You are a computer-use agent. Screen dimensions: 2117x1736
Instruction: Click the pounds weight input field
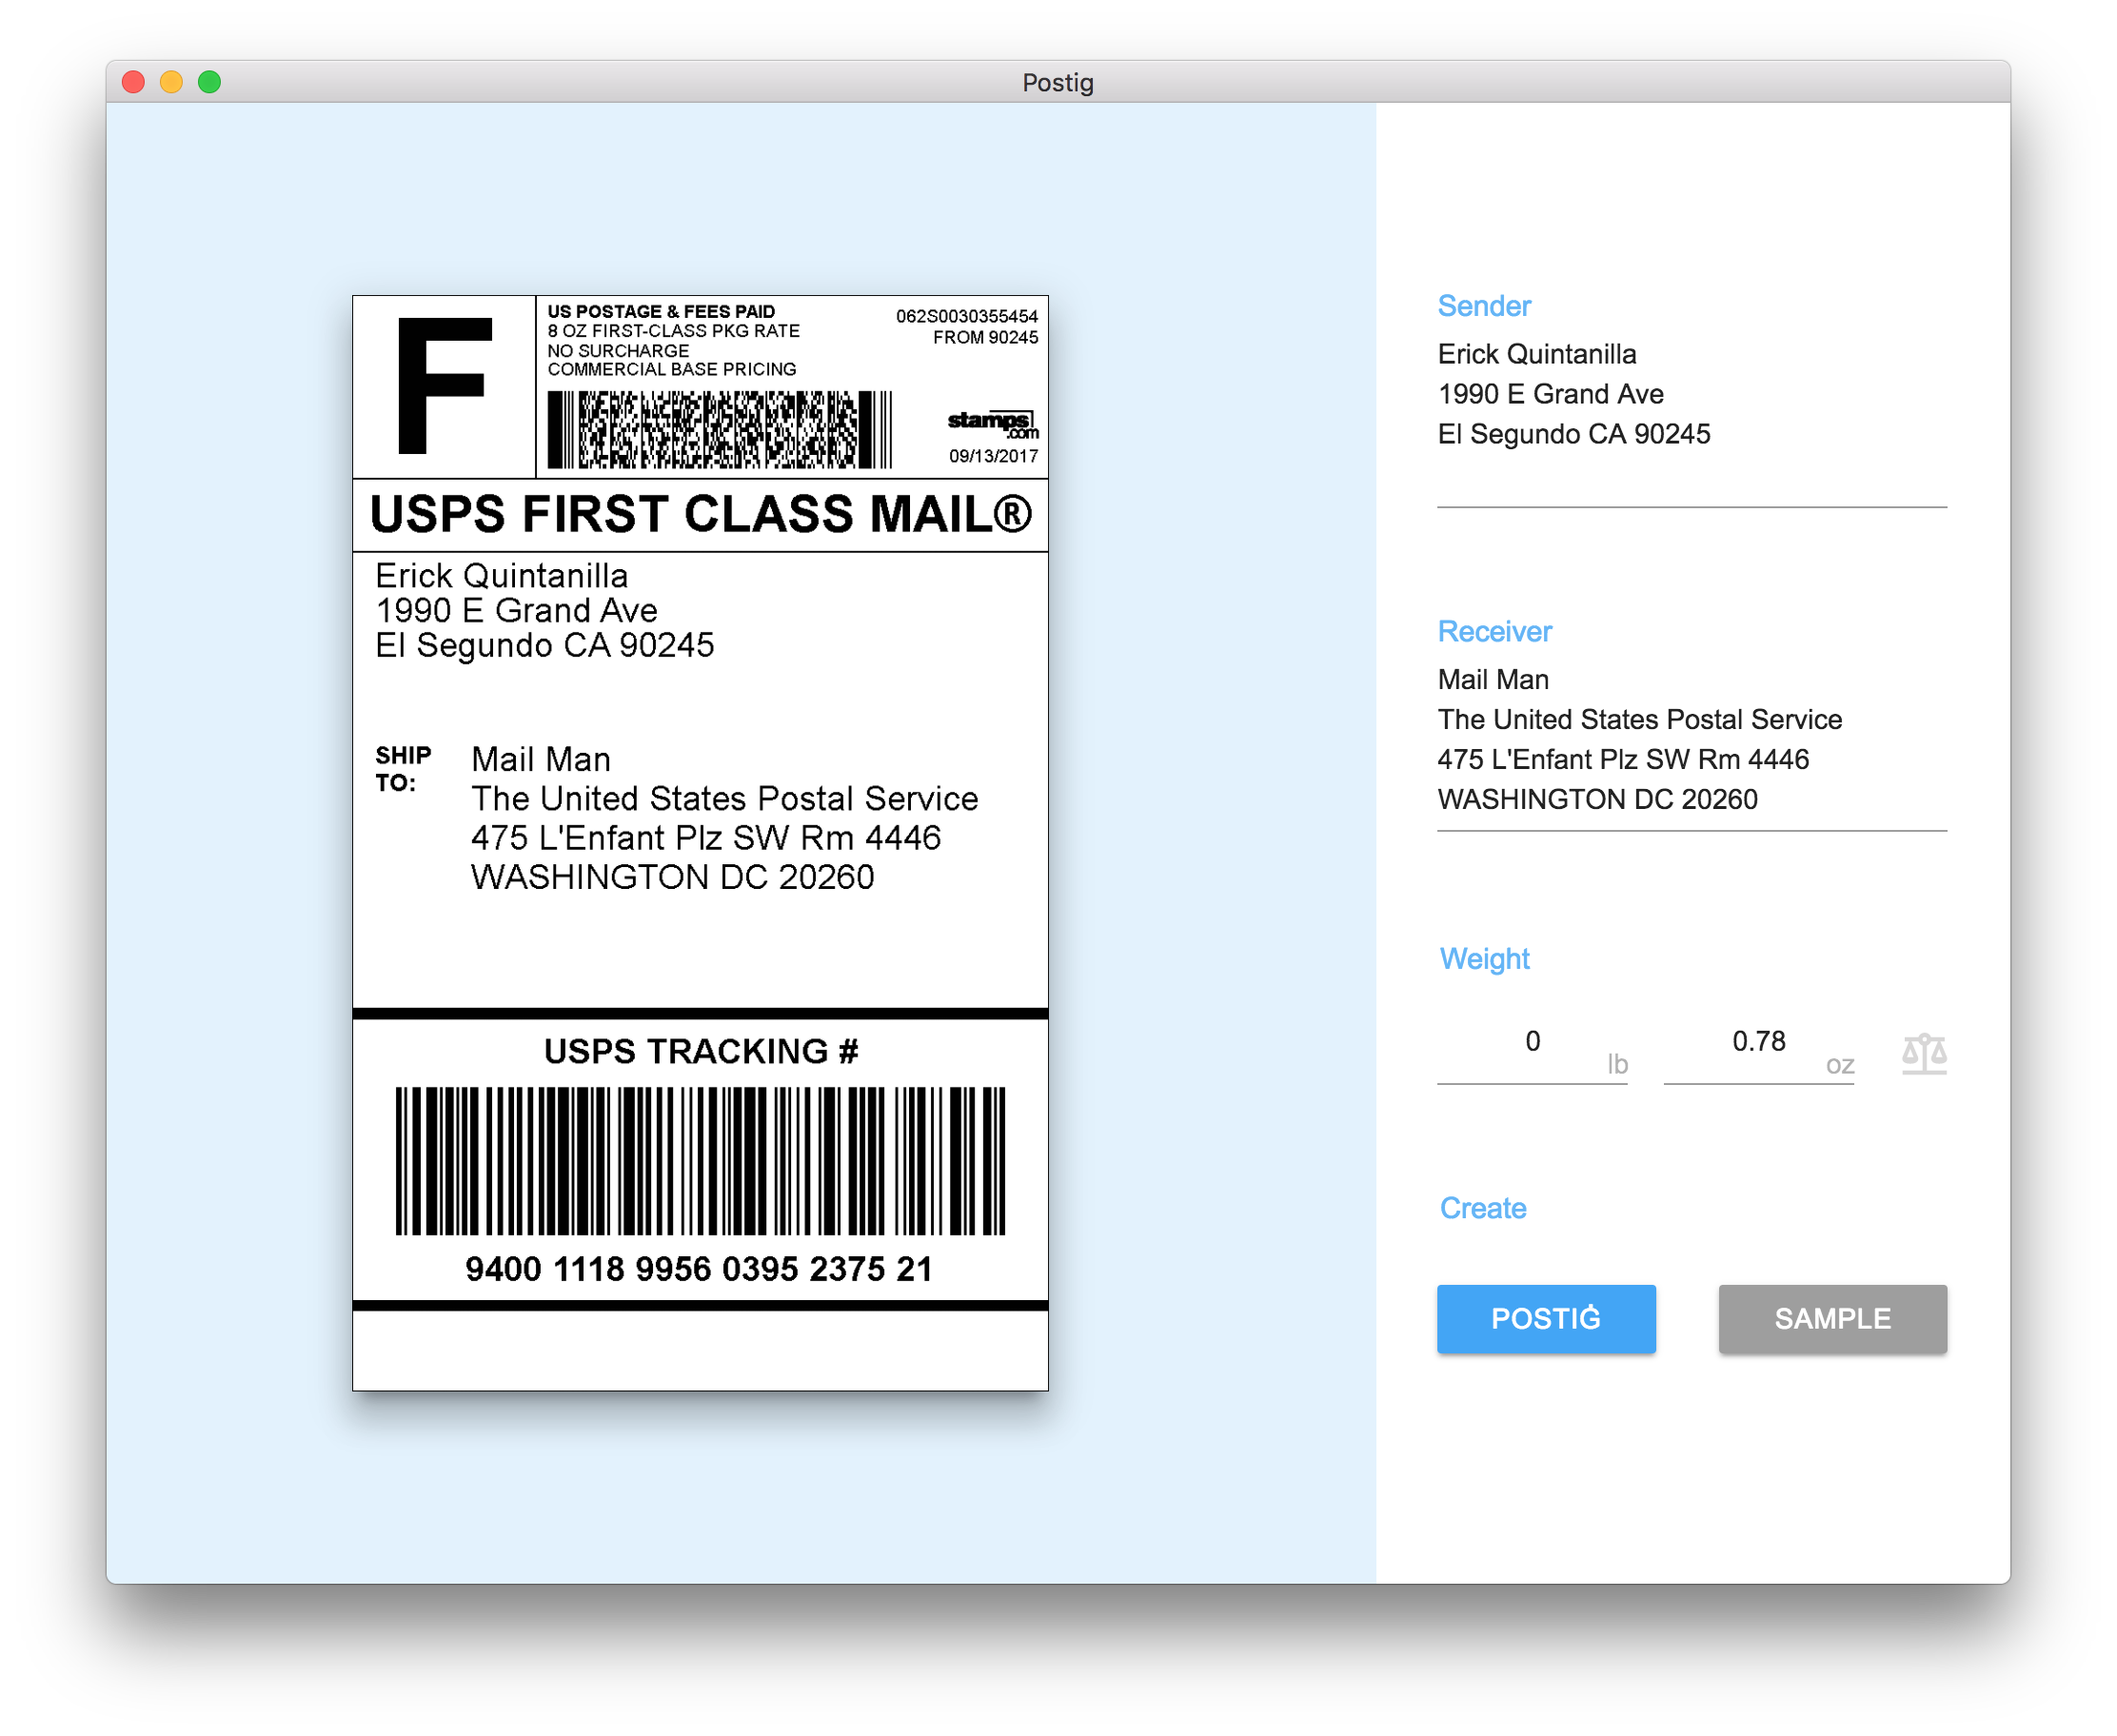[1531, 1042]
